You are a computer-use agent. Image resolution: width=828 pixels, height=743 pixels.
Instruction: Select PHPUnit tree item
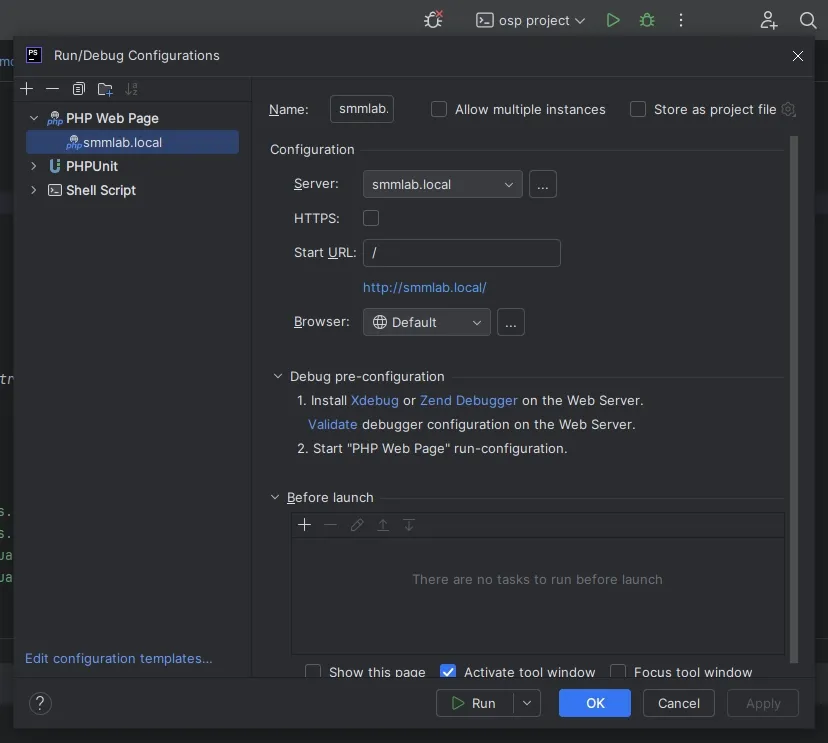tap(91, 166)
